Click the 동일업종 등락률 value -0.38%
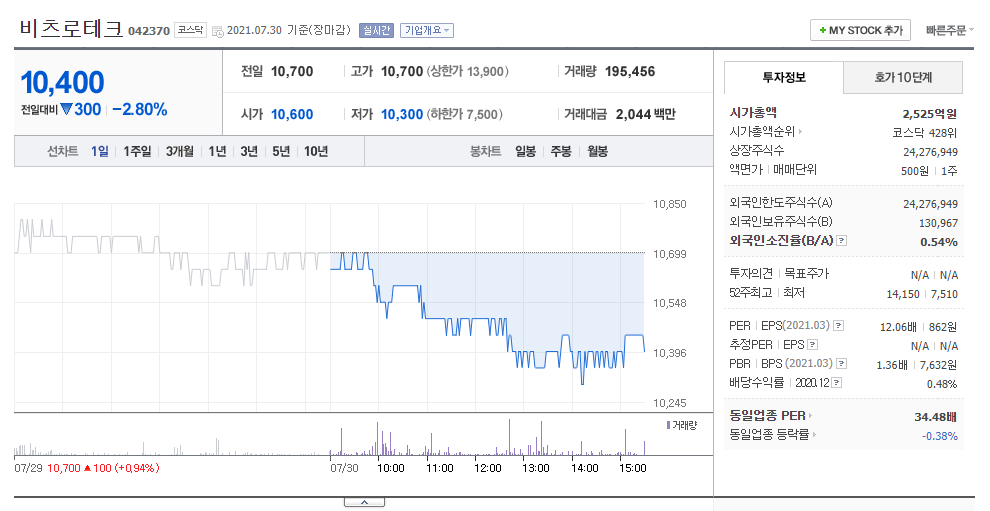Image resolution: width=990 pixels, height=511 pixels. coord(939,436)
